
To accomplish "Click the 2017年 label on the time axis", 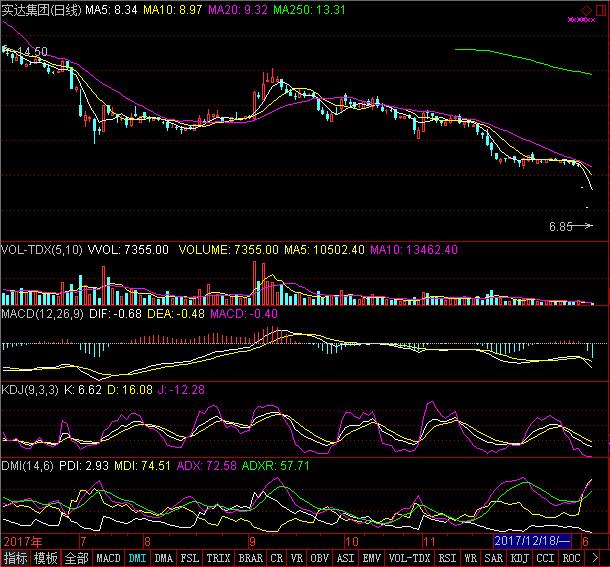I will point(23,541).
